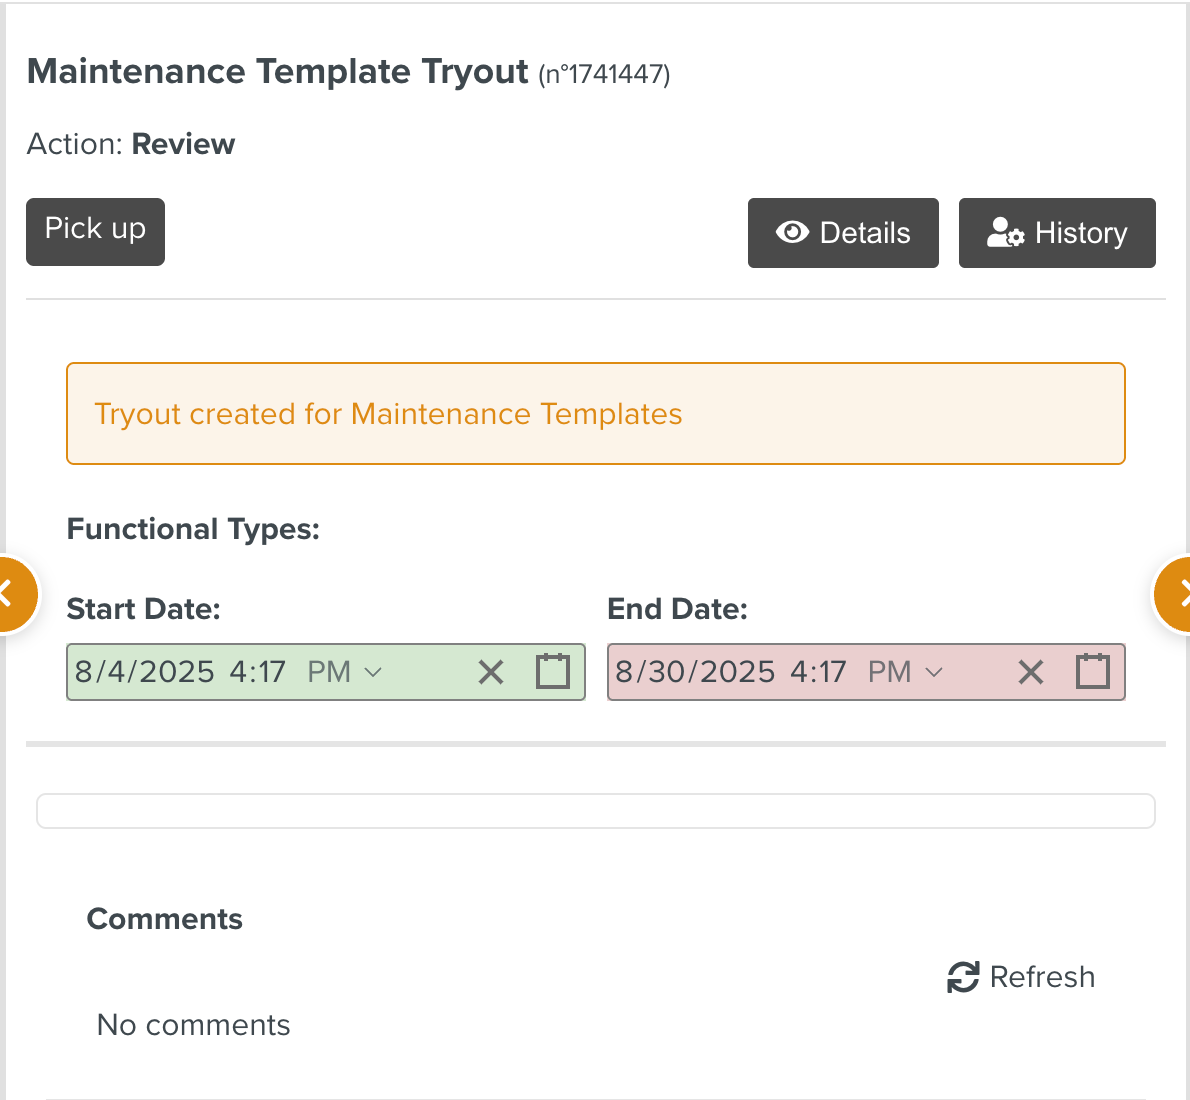The width and height of the screenshot is (1190, 1100).
Task: Go to previous item with left orange arrow
Action: coord(10,594)
